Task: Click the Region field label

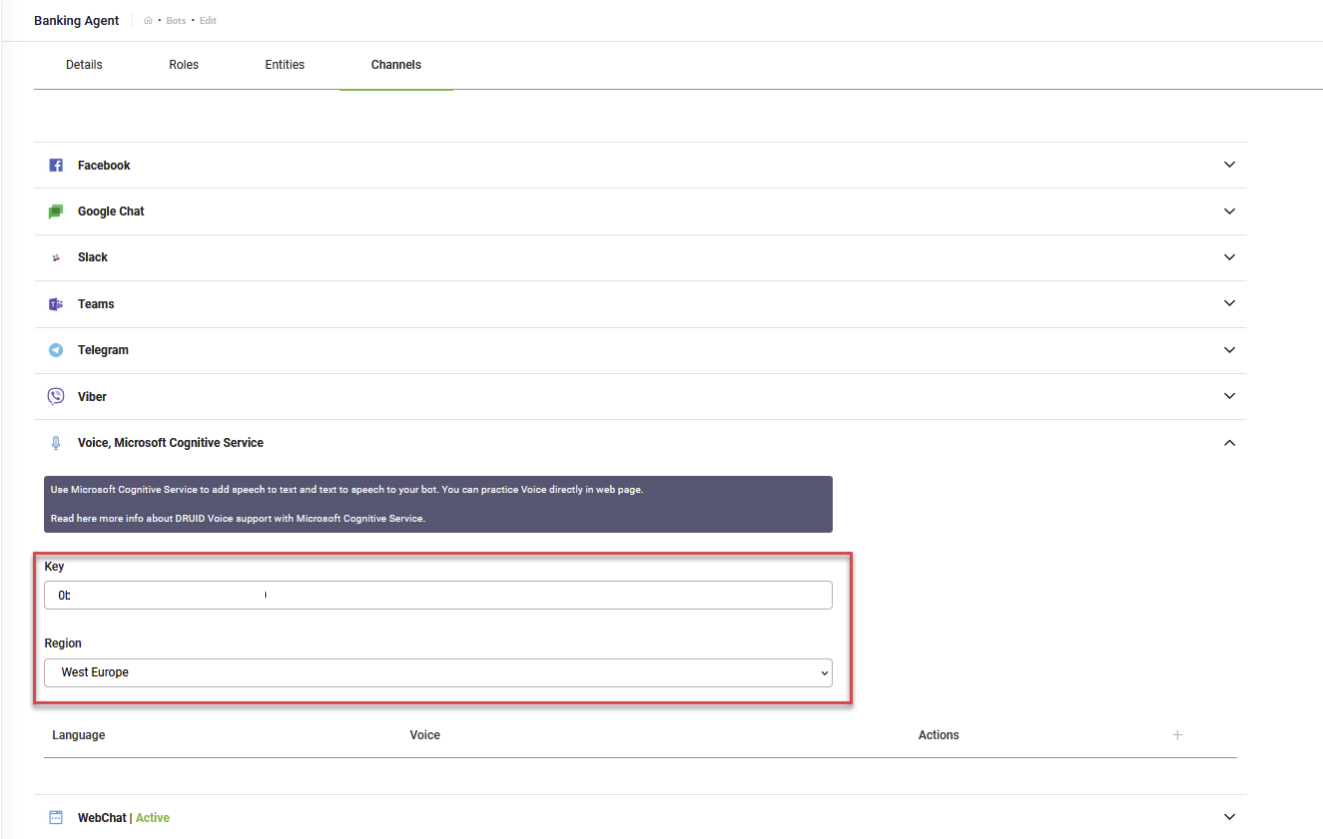Action: click(63, 643)
